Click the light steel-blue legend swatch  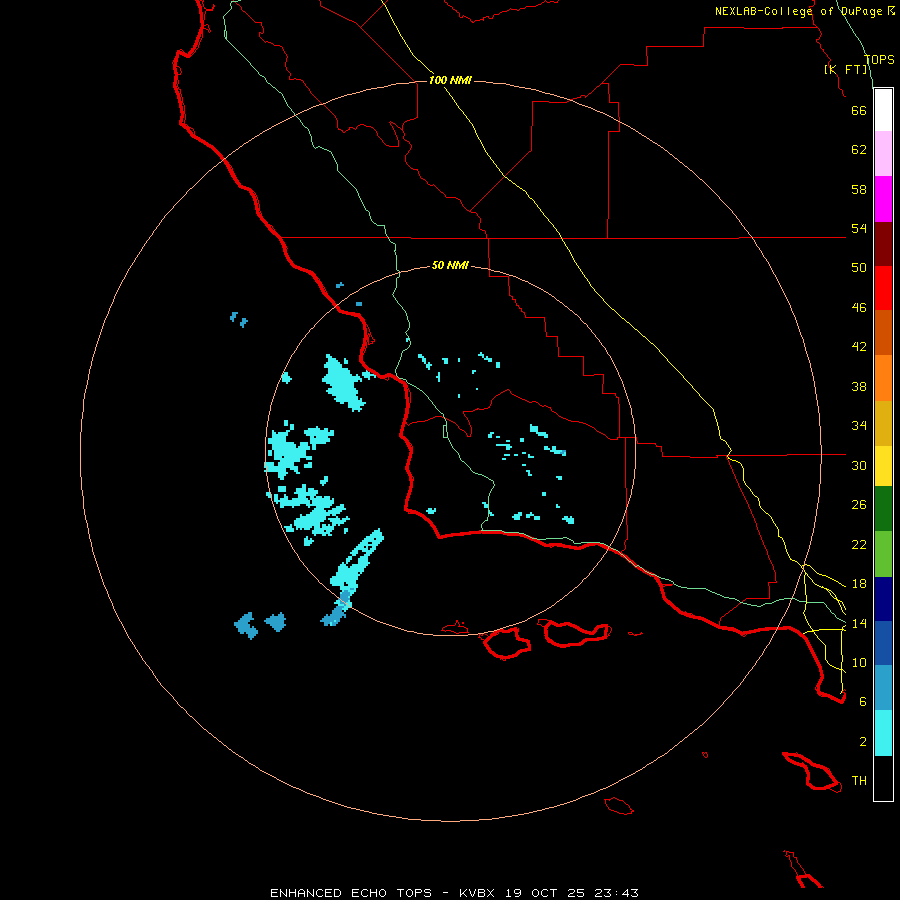(883, 688)
